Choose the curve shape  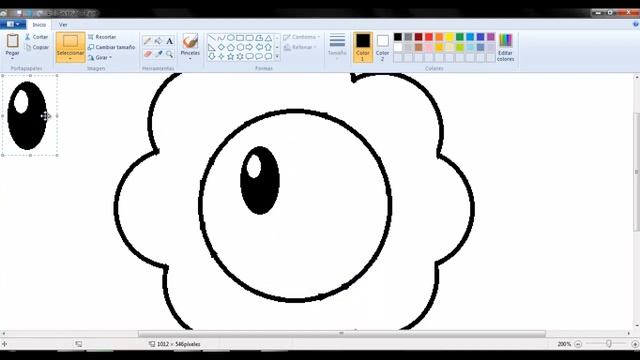221,38
